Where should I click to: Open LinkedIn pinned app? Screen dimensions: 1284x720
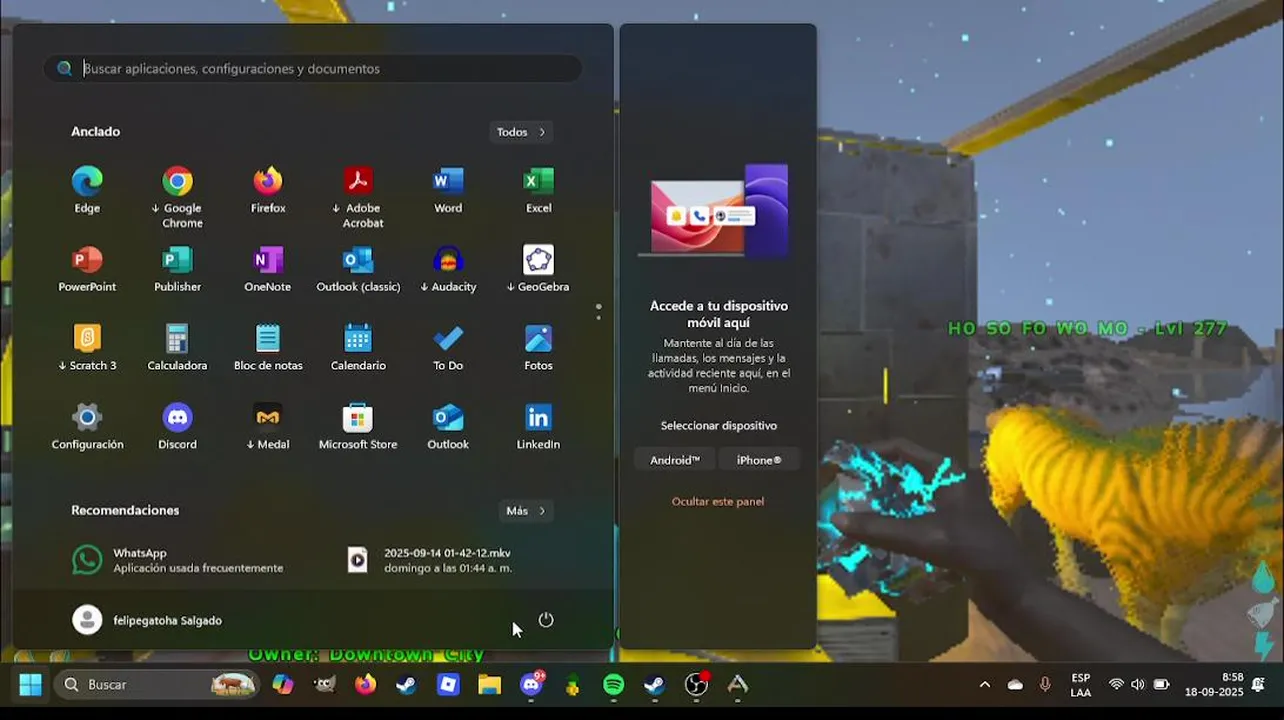click(x=538, y=427)
